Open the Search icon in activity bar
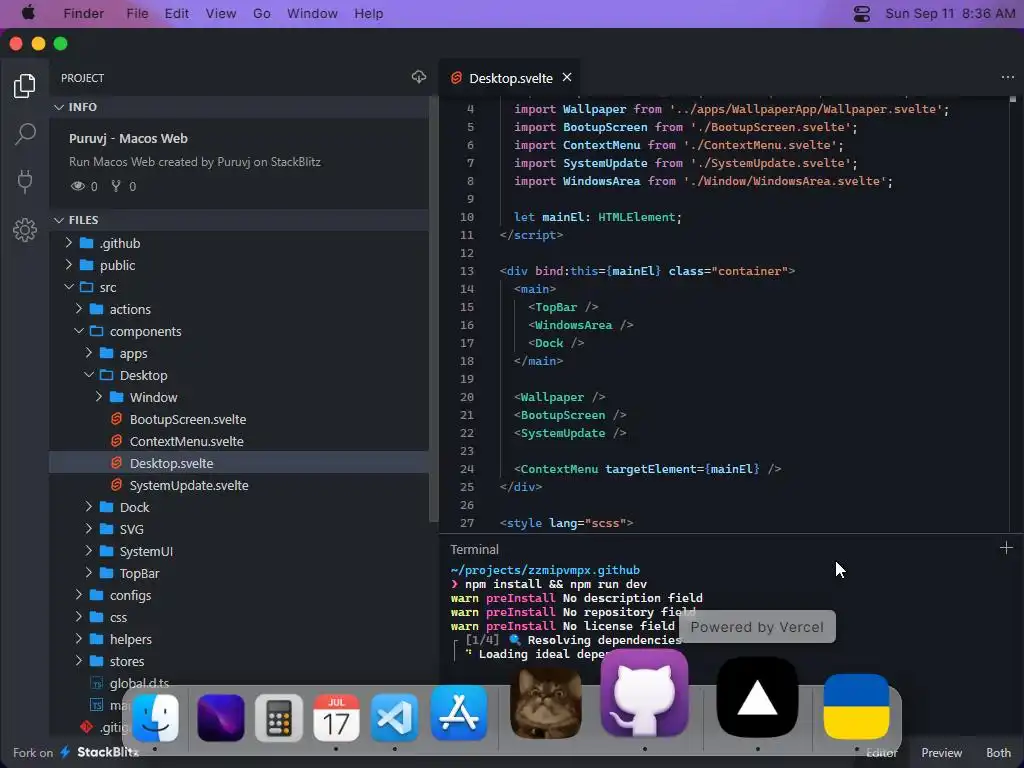Screen dimensions: 1024x768 pos(25,134)
